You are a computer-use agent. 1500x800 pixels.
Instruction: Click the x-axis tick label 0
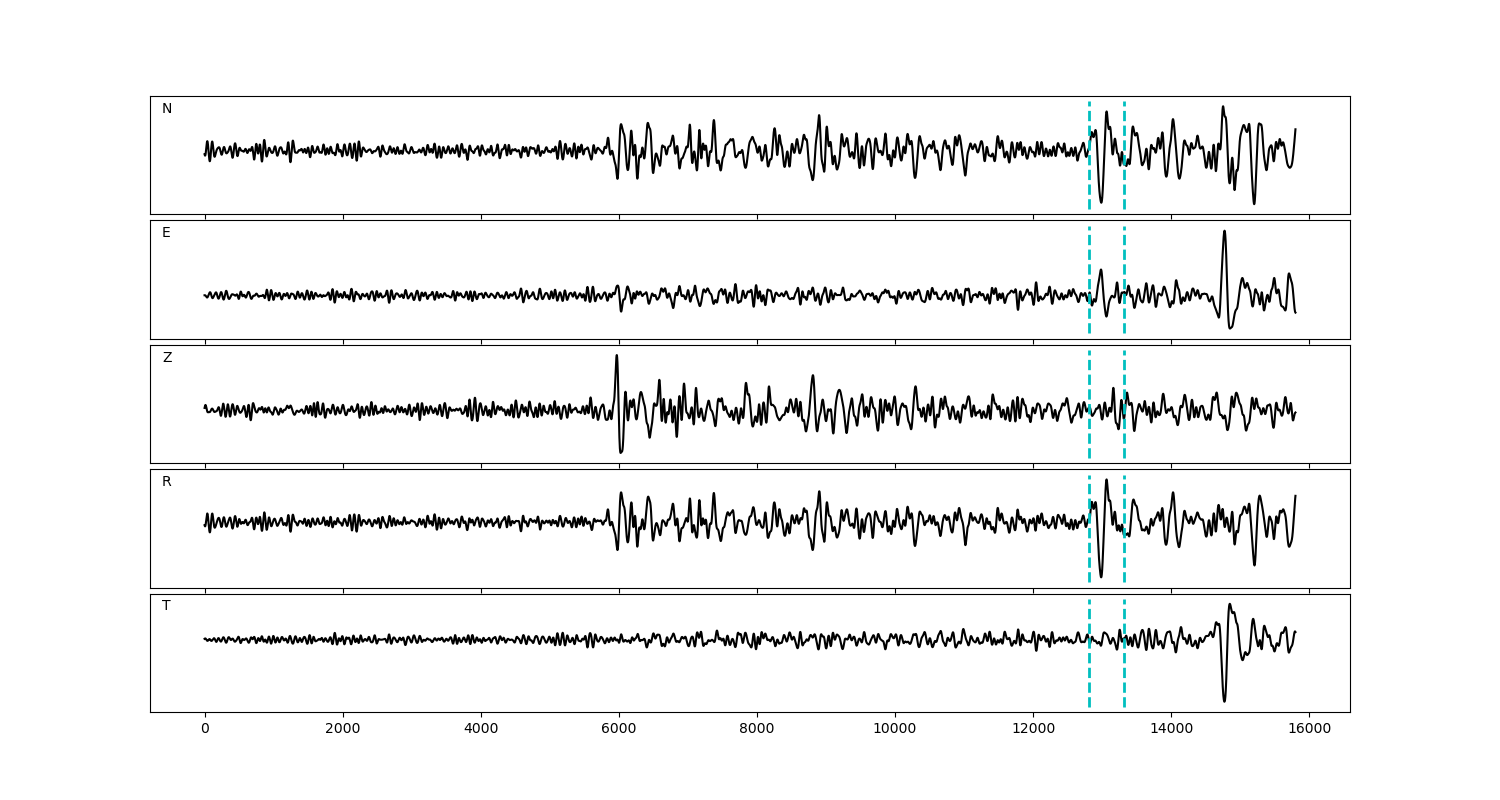(205, 729)
